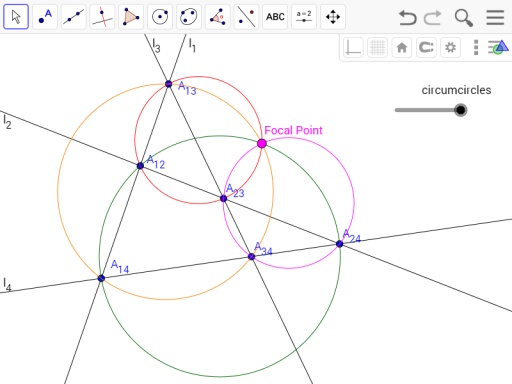This screenshot has height=384, width=512.
Task: Select the Angle measurement tool
Action: coord(217,17)
